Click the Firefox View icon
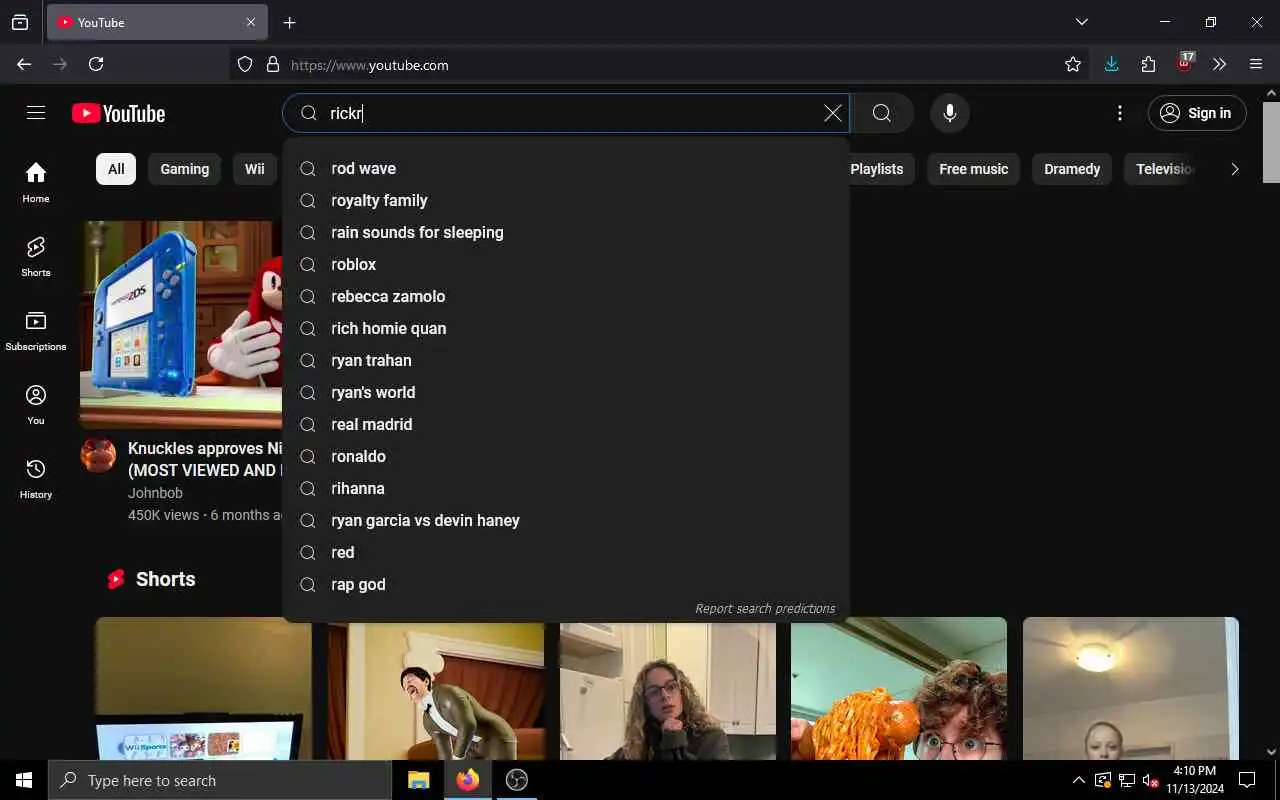This screenshot has height=800, width=1280. pyautogui.click(x=20, y=22)
